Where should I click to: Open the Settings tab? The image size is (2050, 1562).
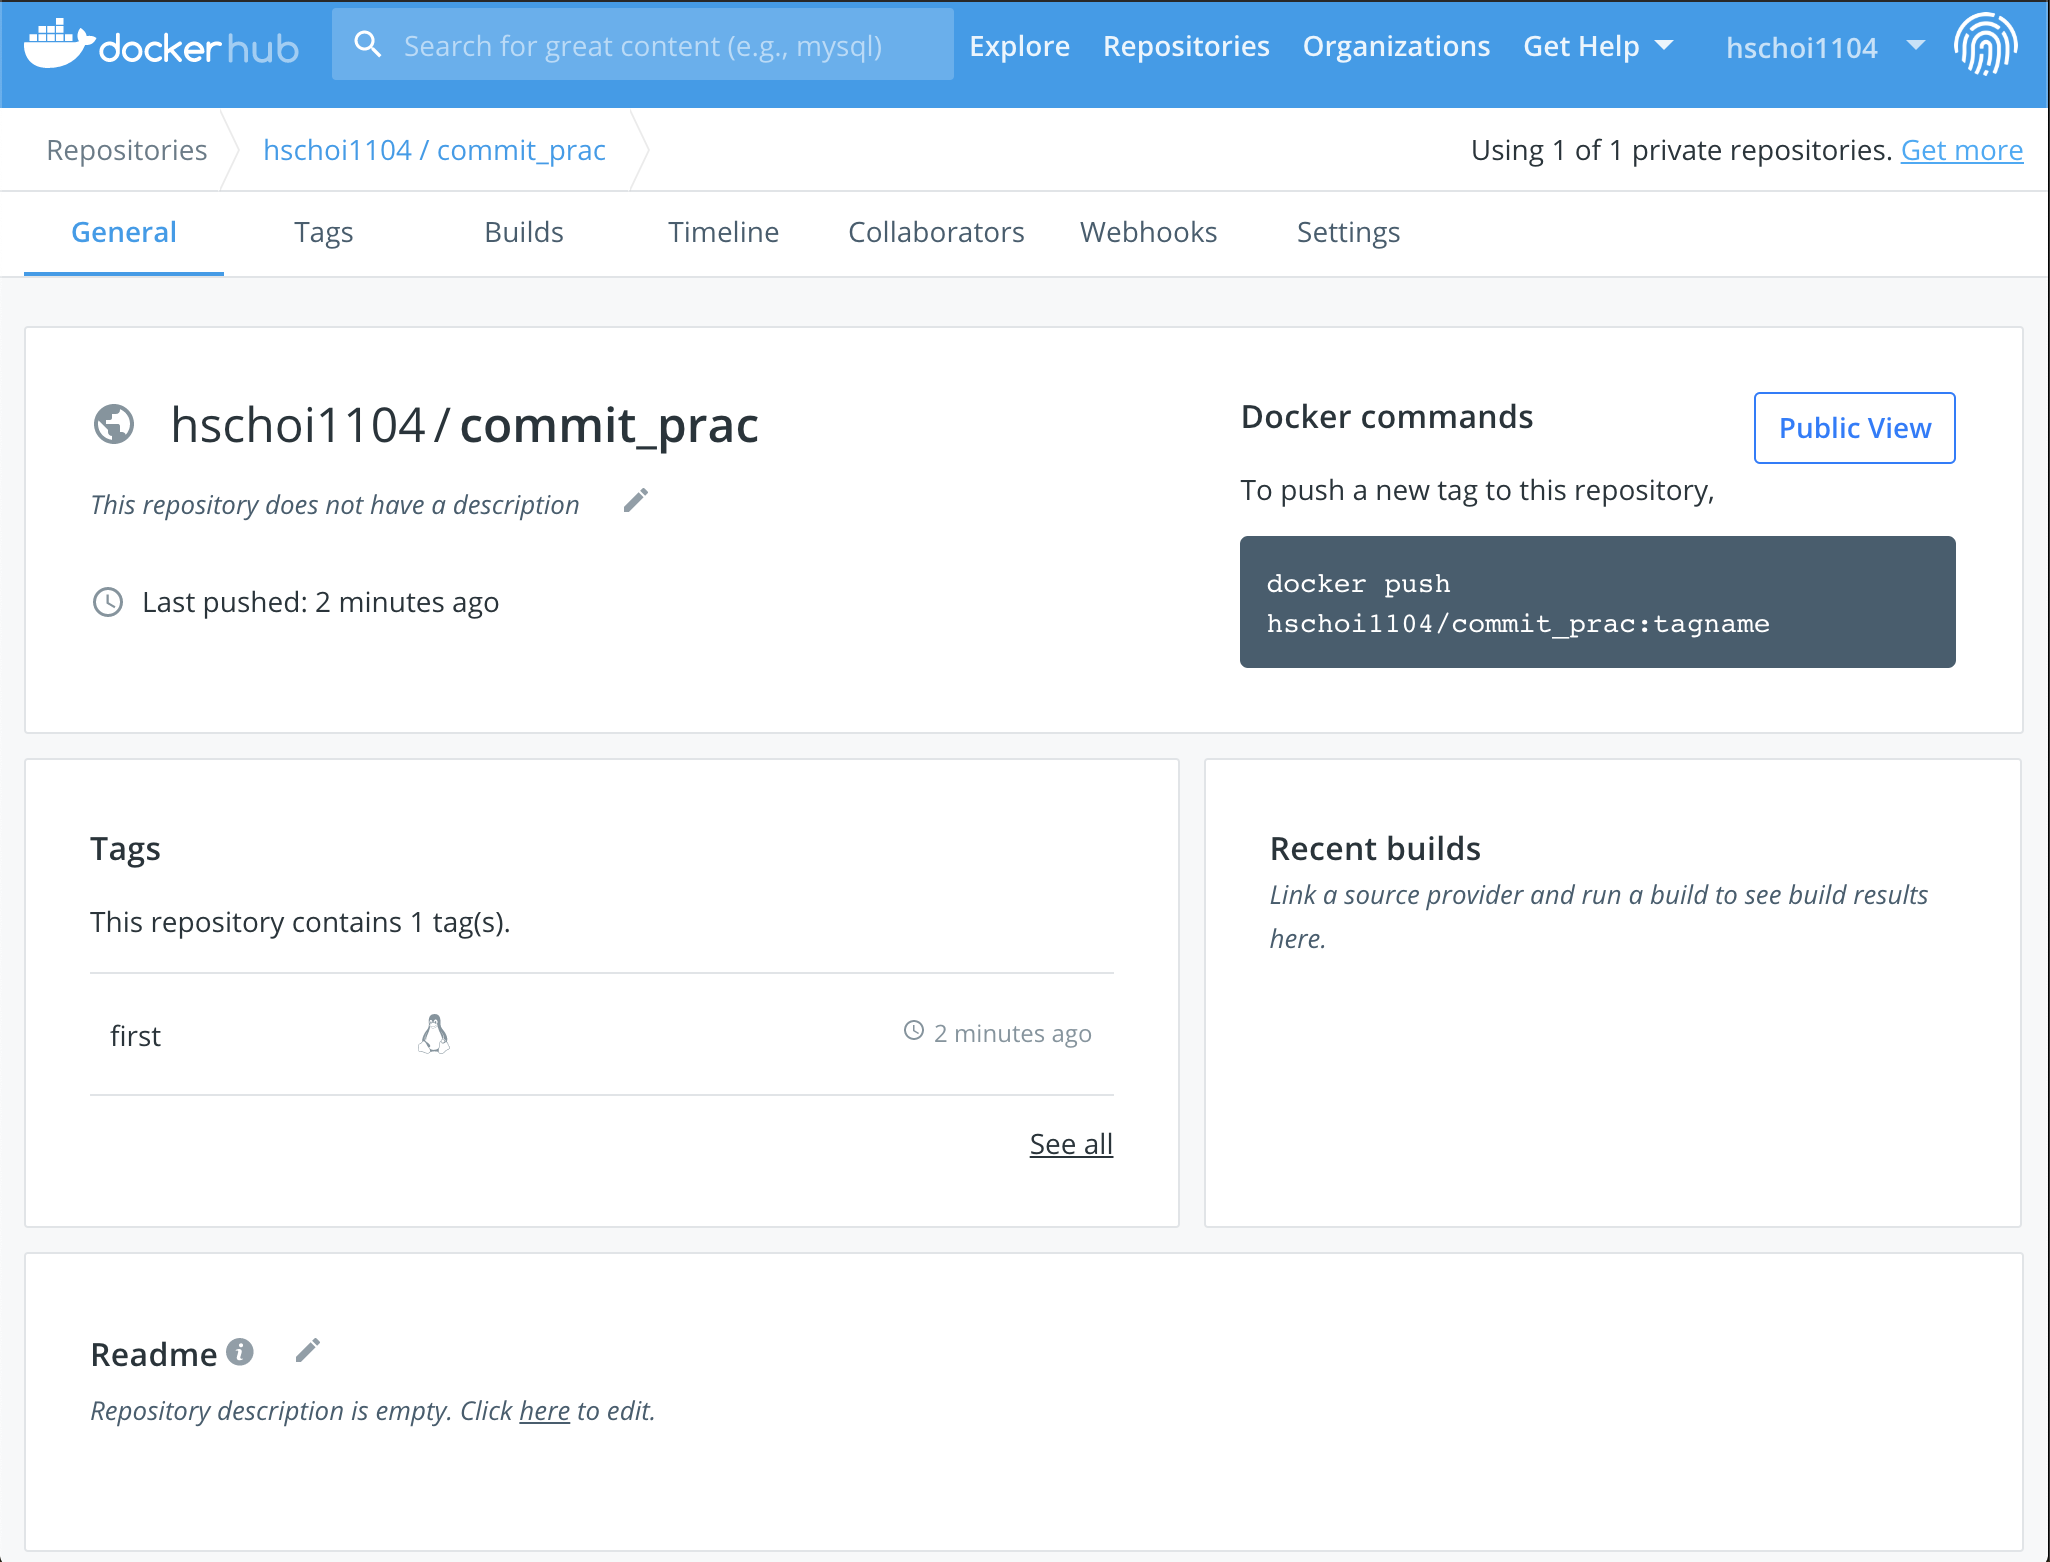(x=1348, y=232)
